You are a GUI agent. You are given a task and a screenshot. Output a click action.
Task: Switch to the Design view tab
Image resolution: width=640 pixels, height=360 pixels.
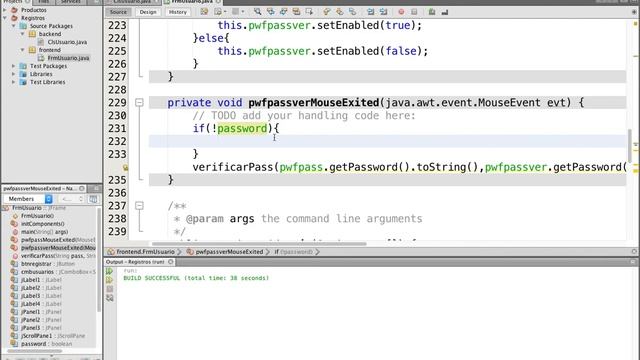coord(148,12)
